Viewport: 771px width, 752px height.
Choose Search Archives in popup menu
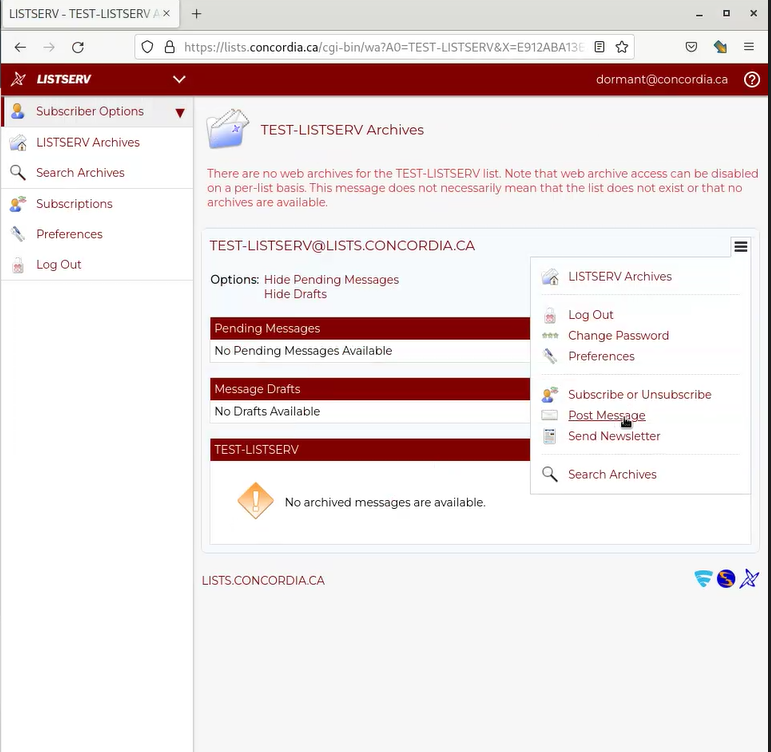(612, 474)
